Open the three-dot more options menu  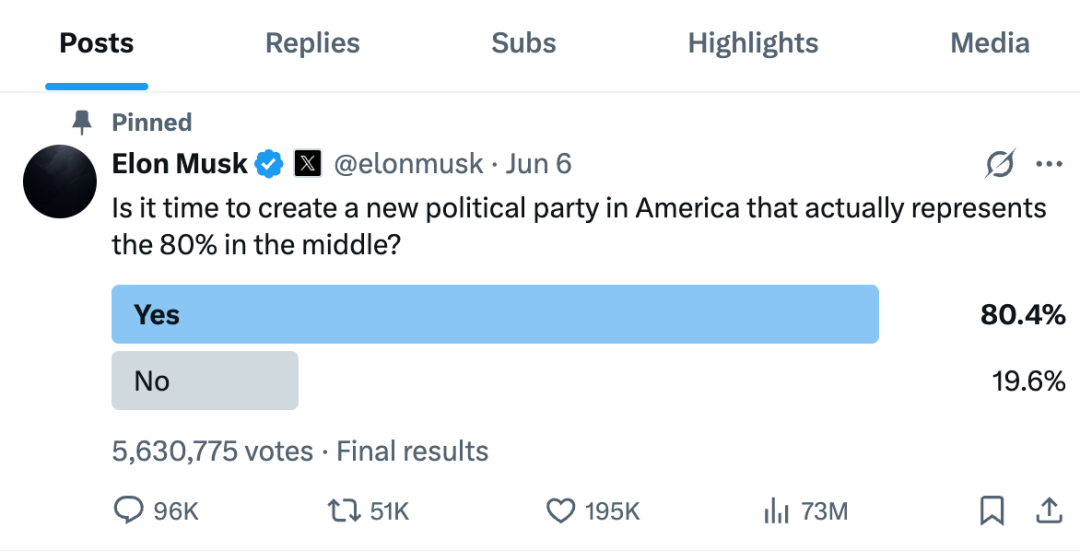[1048, 164]
